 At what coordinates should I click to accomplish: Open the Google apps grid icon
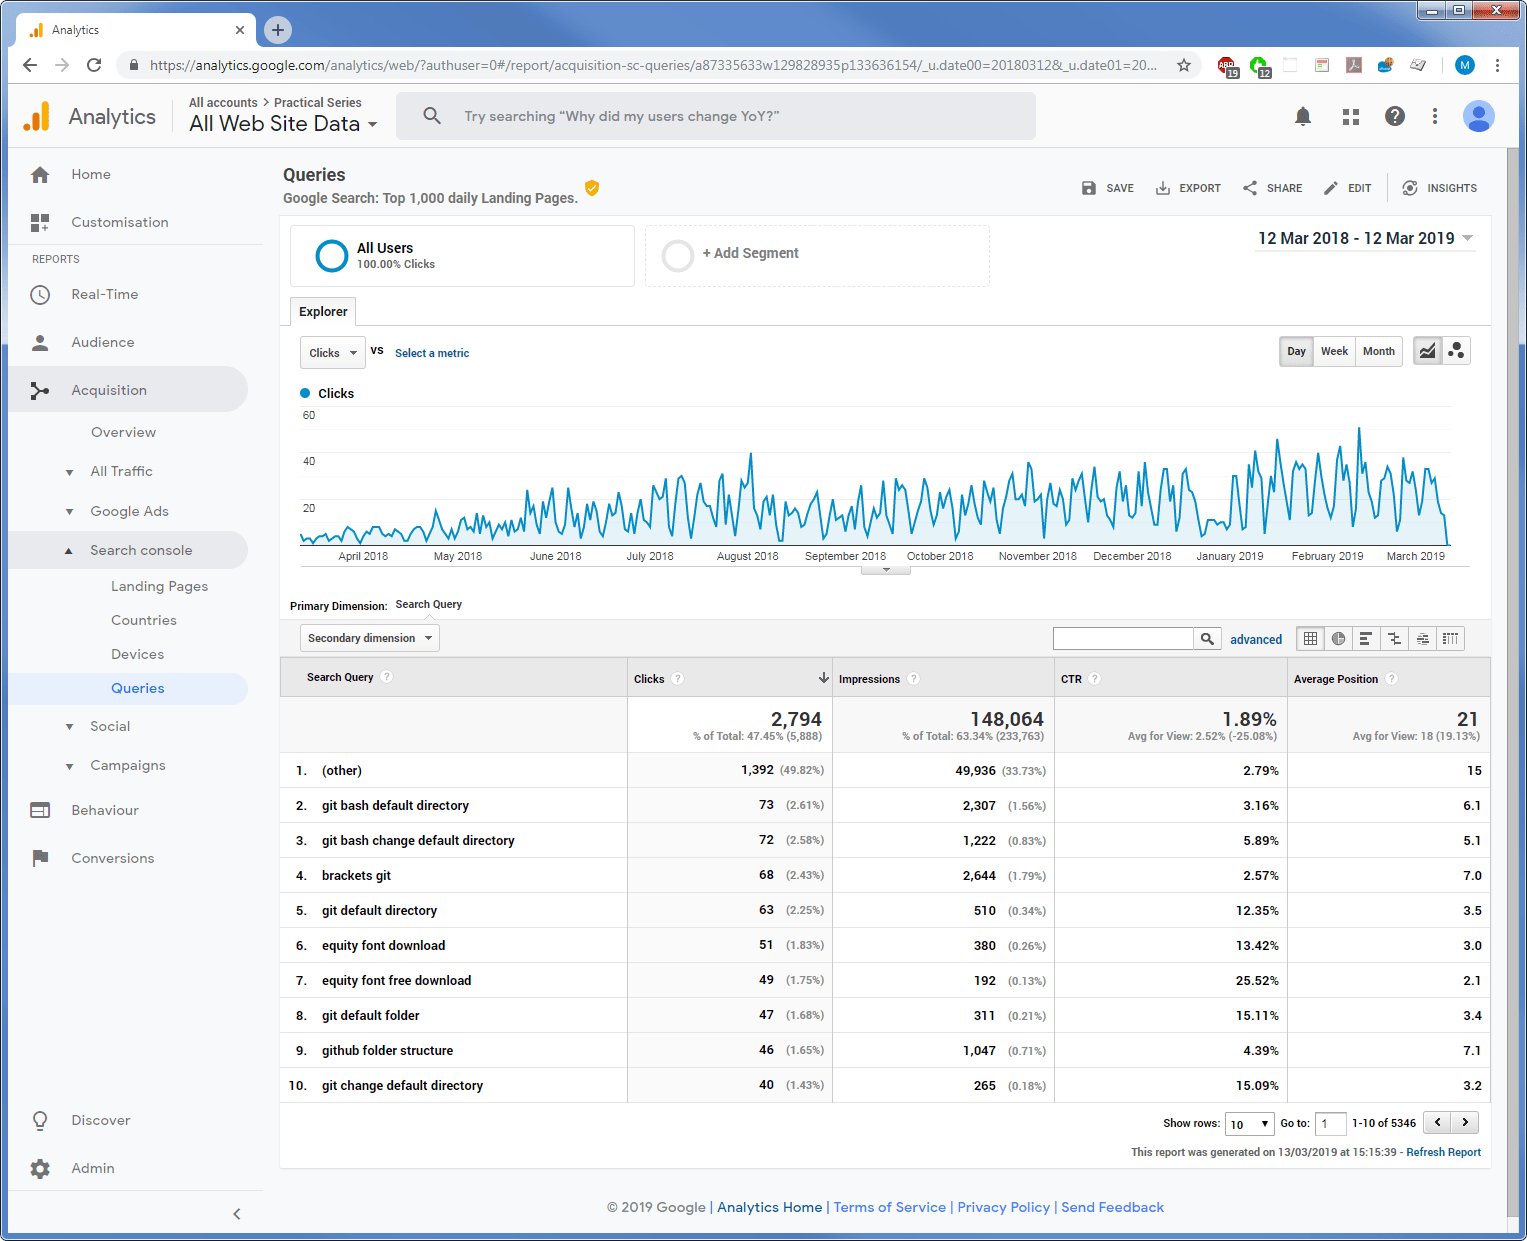point(1350,117)
